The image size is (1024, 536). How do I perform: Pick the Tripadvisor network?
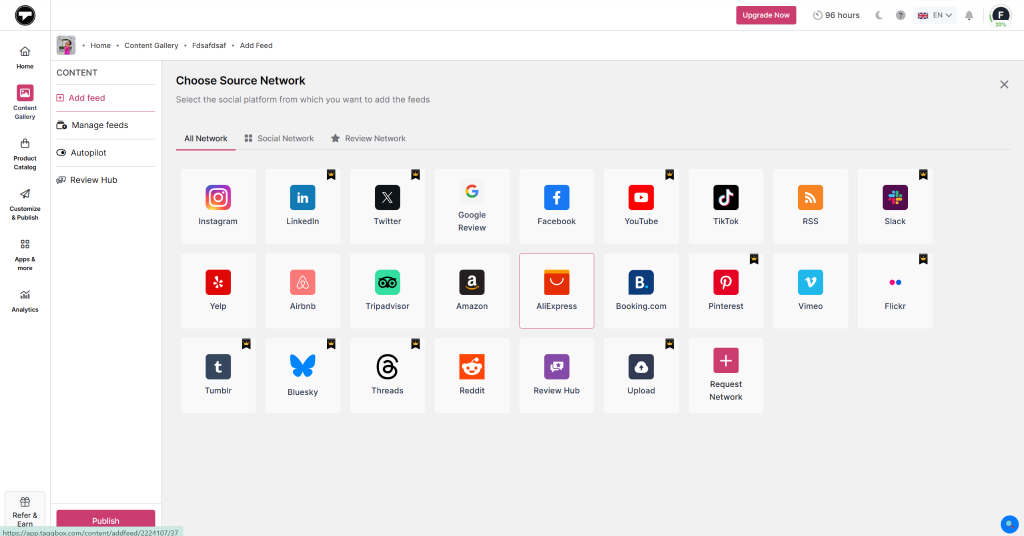tap(387, 291)
